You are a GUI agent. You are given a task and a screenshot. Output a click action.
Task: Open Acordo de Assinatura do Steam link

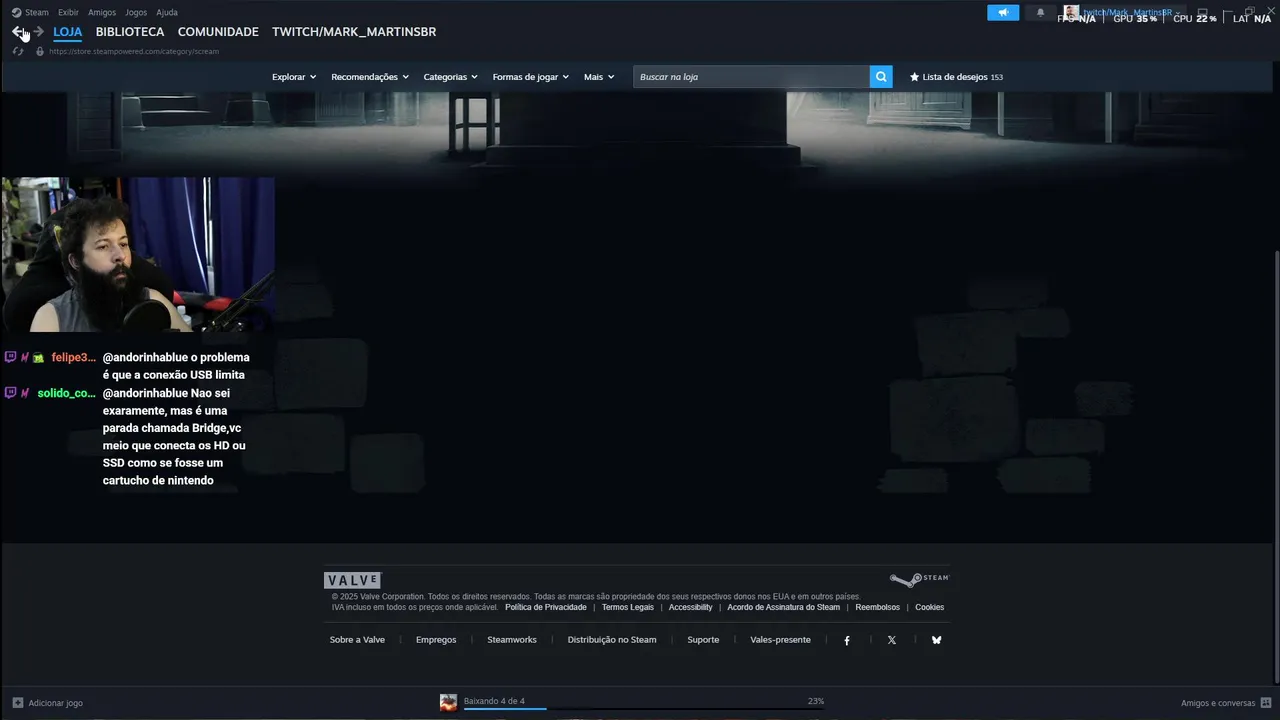coord(784,607)
